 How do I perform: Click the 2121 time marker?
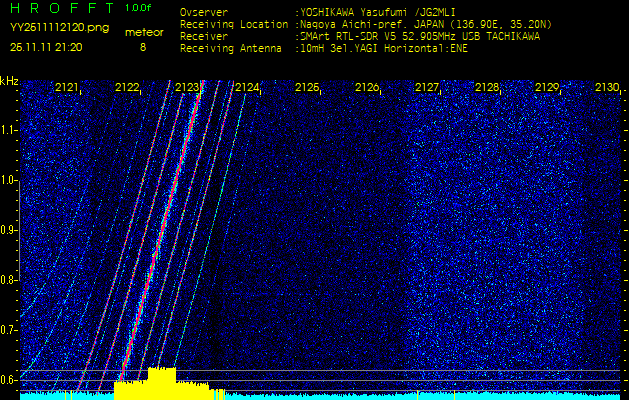point(67,88)
